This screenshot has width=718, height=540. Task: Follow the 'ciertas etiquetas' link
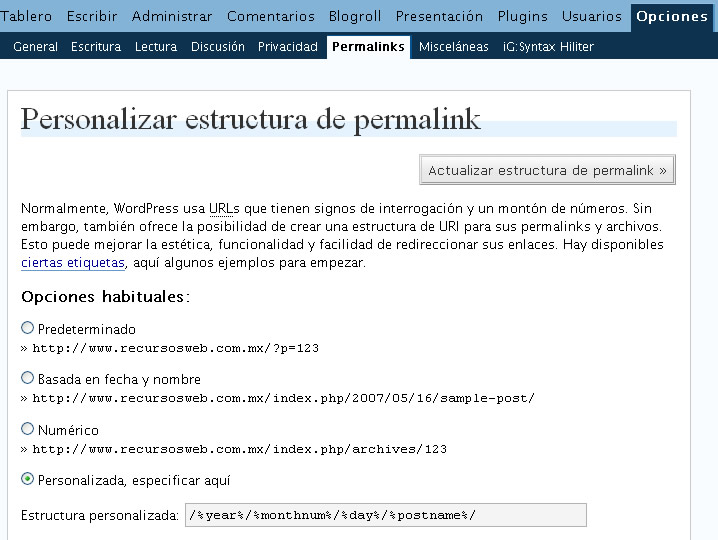point(73,262)
